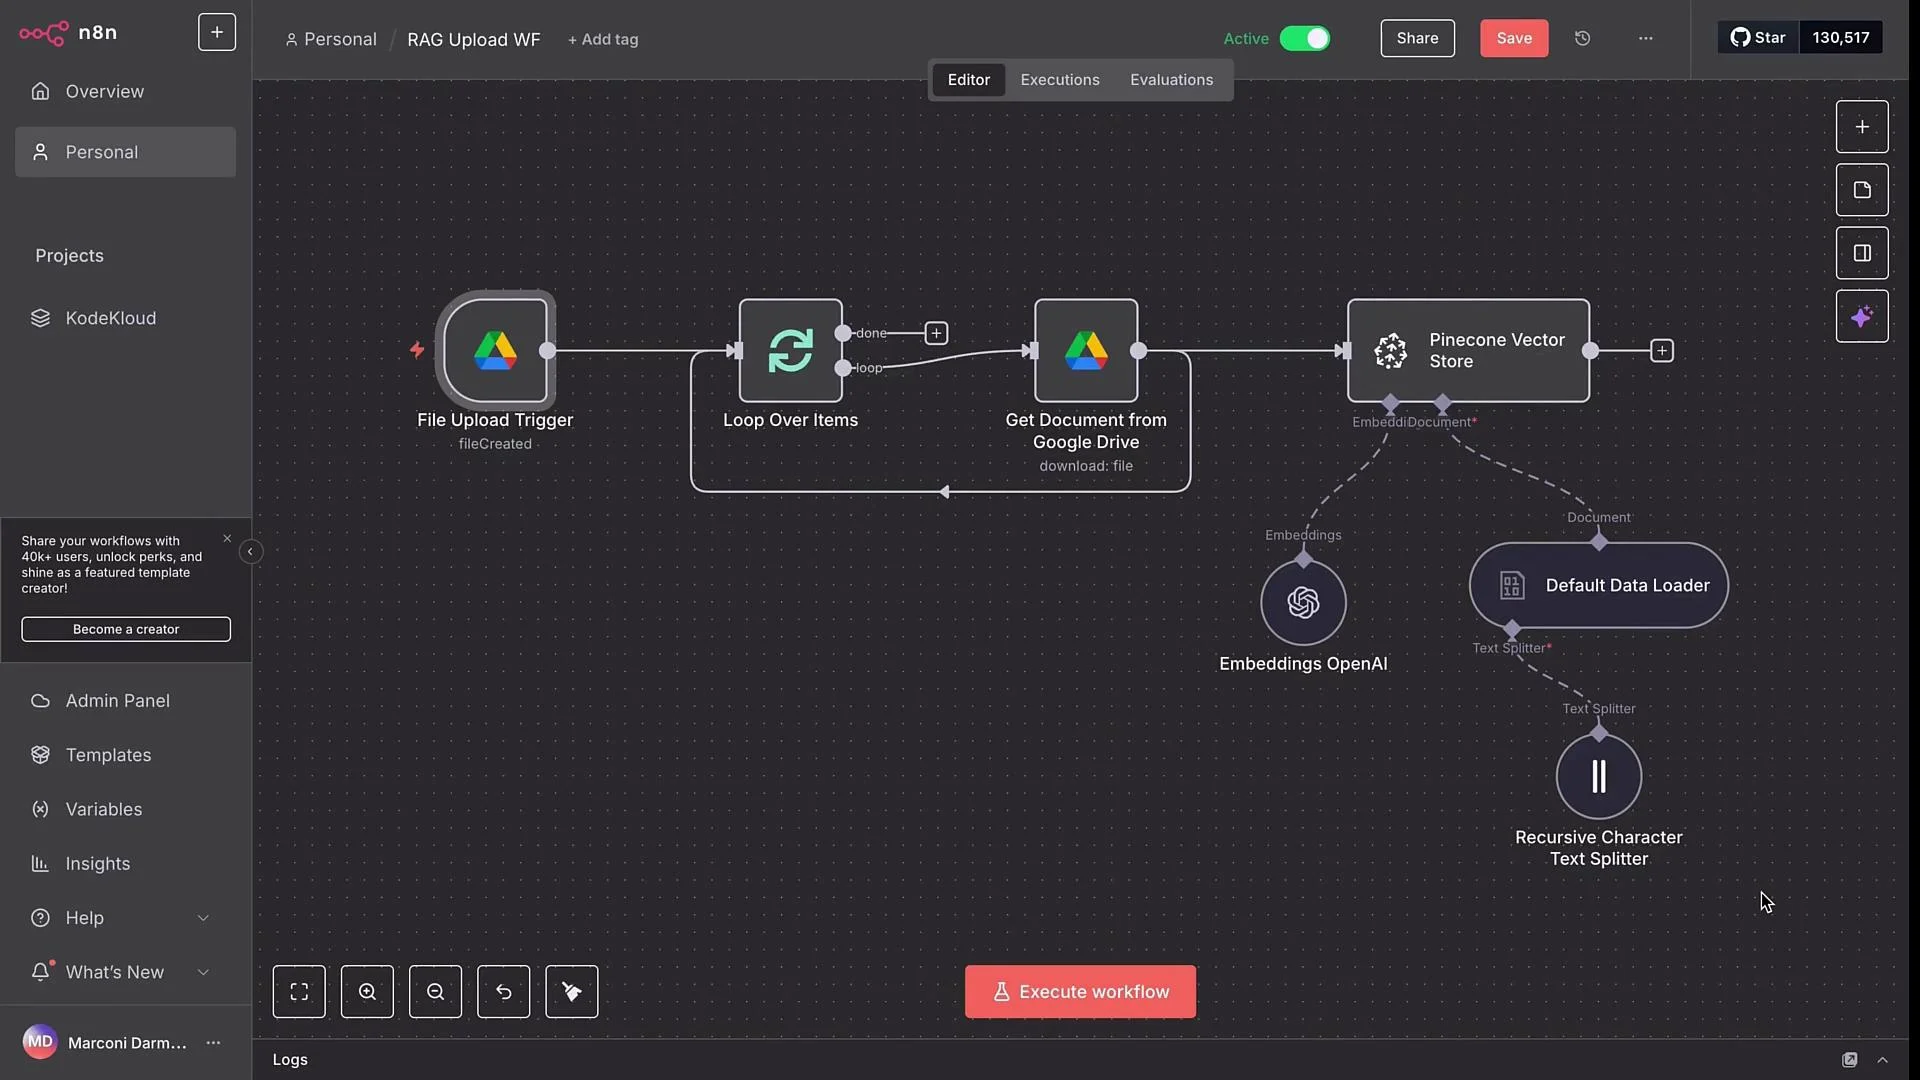The width and height of the screenshot is (1920, 1080).
Task: Click the Document input diamond on Pinecone node
Action: [x=1442, y=403]
